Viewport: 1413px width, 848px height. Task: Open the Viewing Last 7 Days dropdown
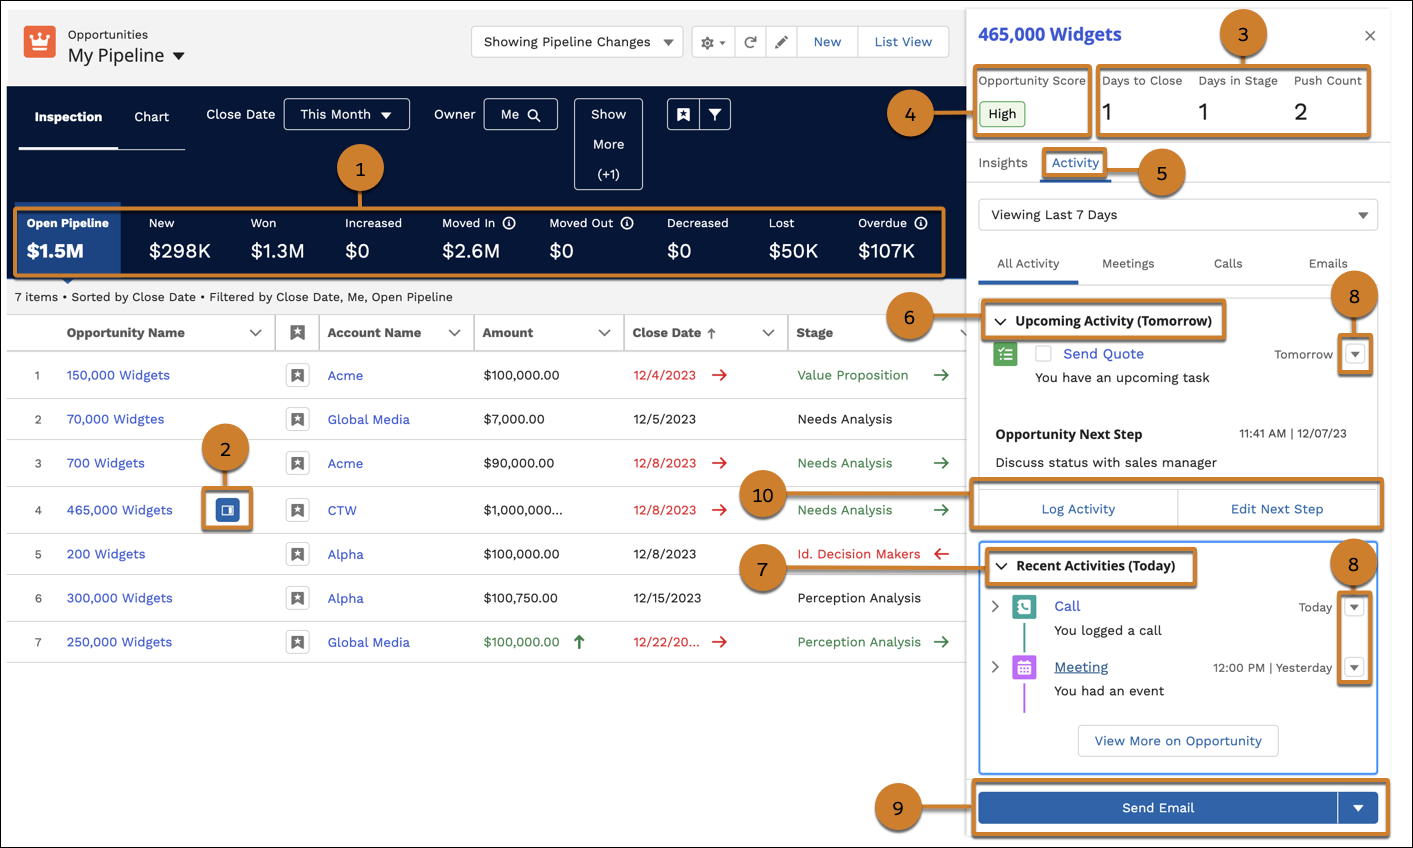click(1178, 215)
